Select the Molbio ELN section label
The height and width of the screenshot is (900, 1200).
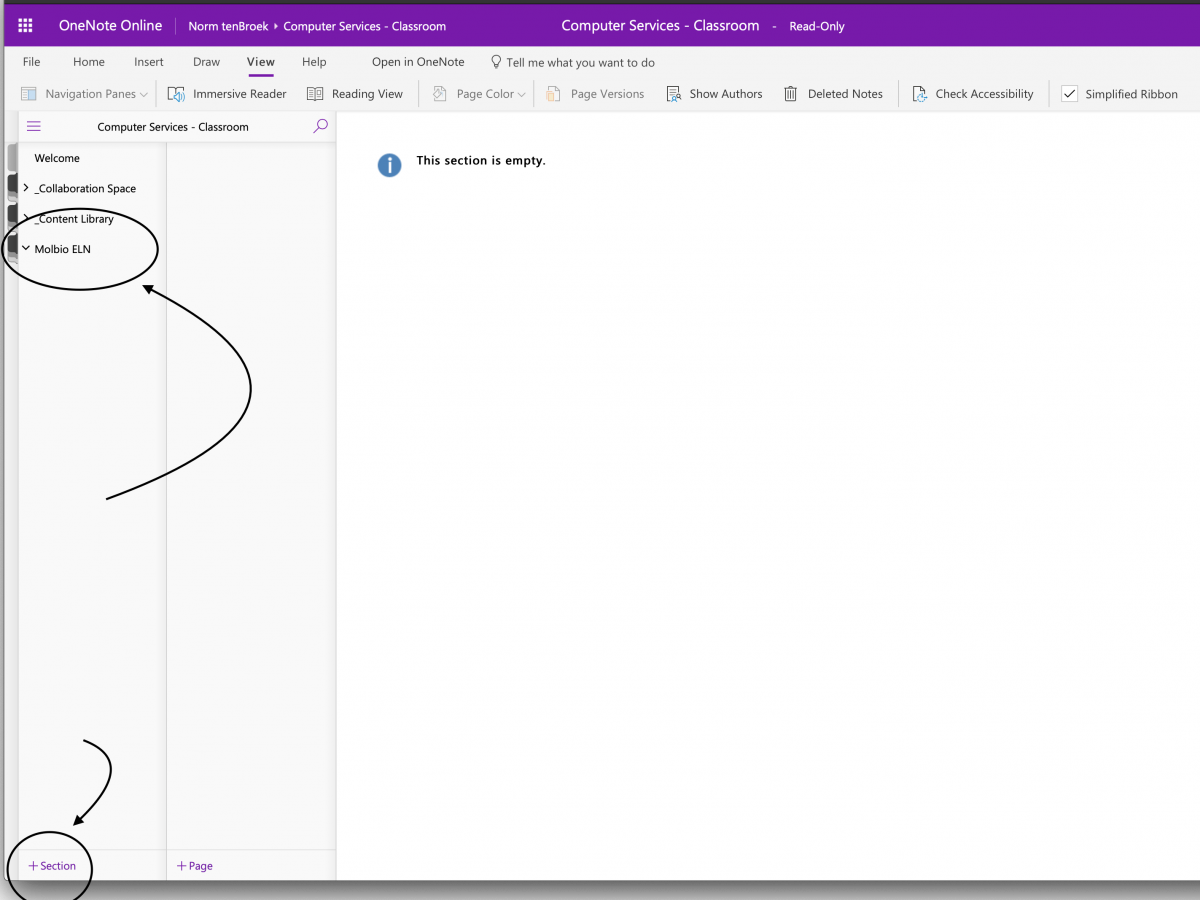[x=63, y=249]
